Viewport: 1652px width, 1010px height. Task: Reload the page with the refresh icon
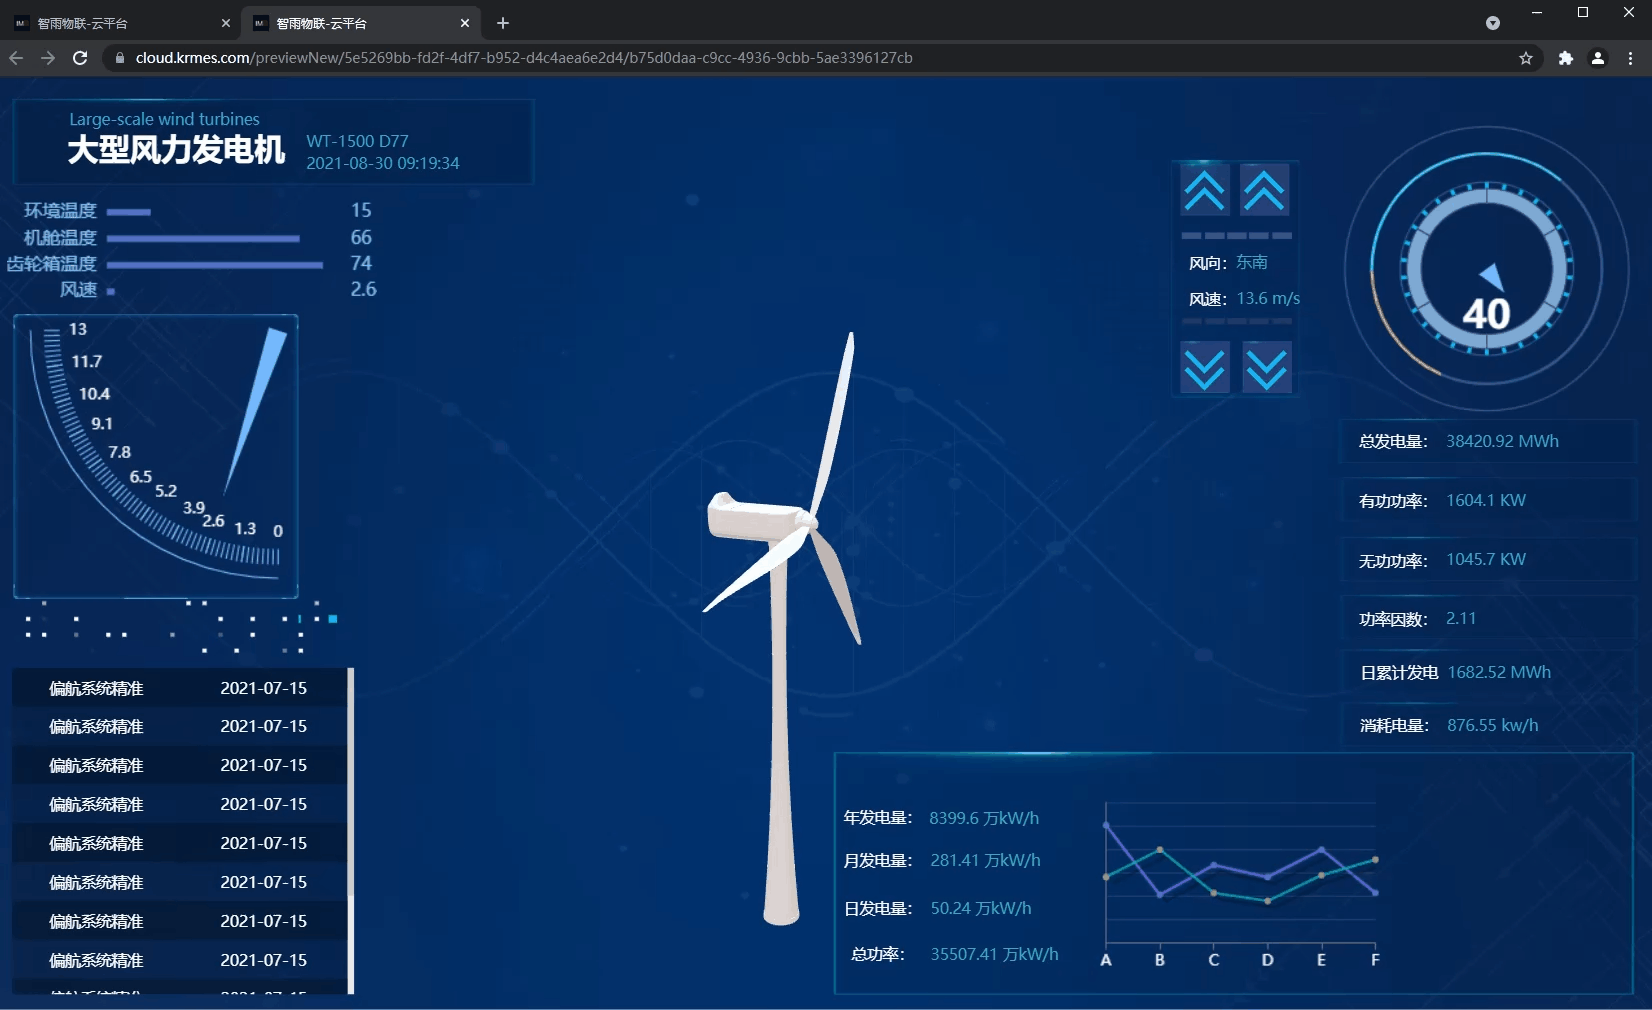coord(80,58)
